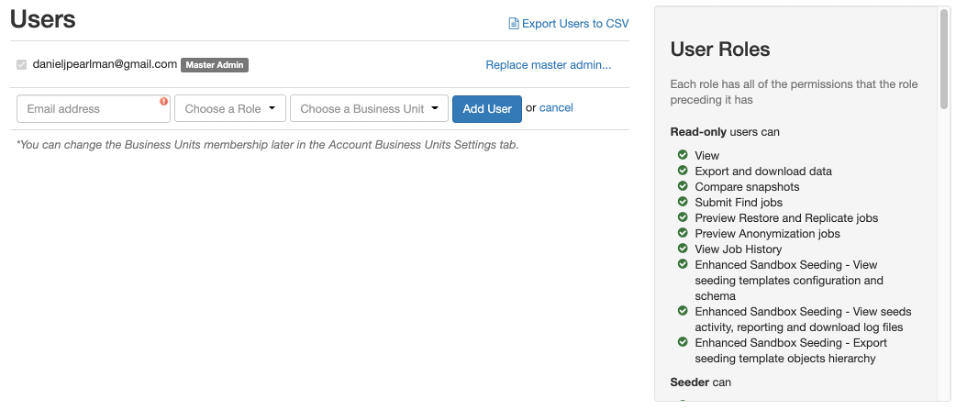Click green check icon beside Export and download data
This screenshot has height=410, width=956.
pos(682,171)
